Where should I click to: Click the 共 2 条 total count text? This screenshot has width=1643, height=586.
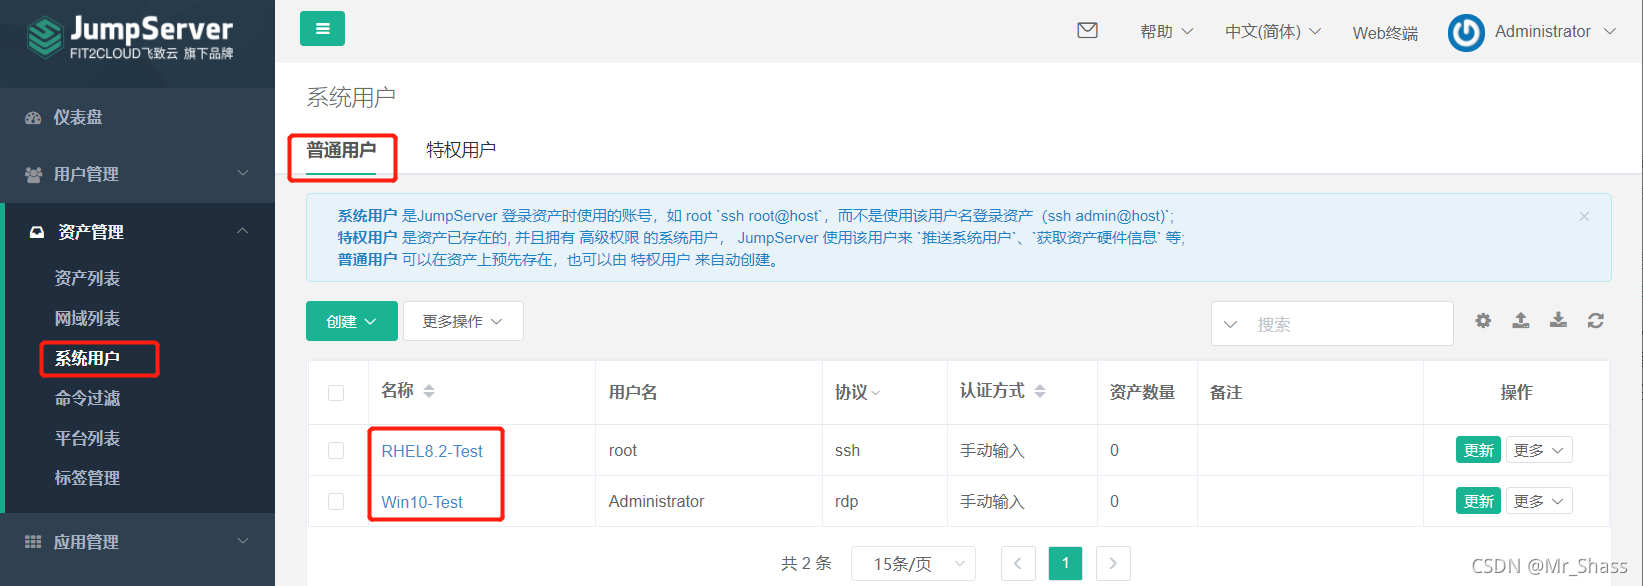point(806,564)
